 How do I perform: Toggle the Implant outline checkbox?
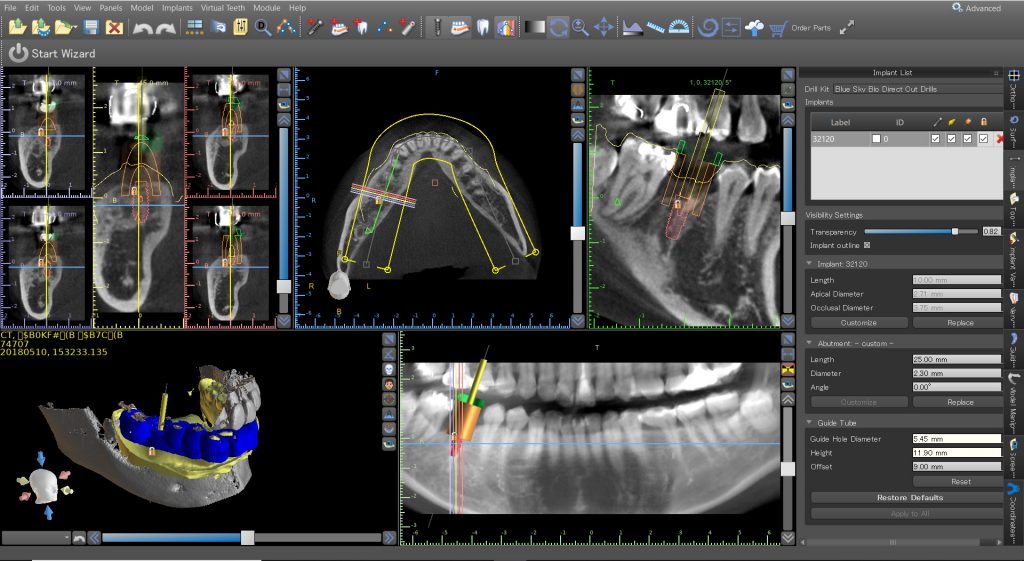866,244
